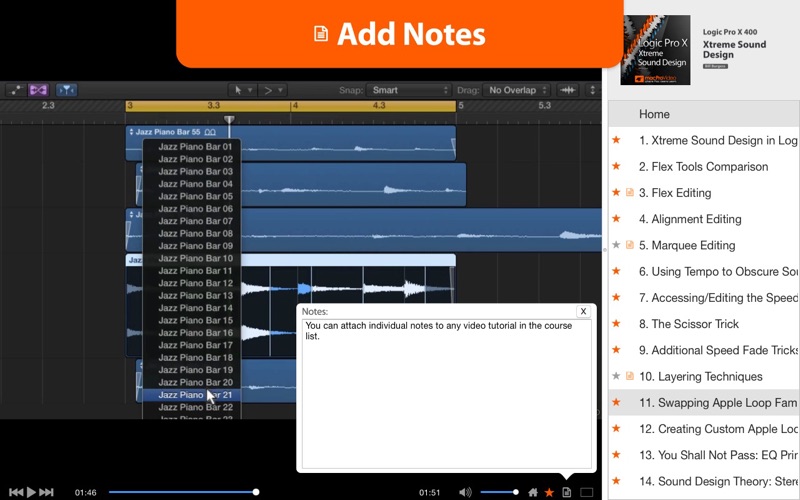Toggle gray favorite star for Marquee Editing
This screenshot has width=800, height=500.
tap(616, 245)
